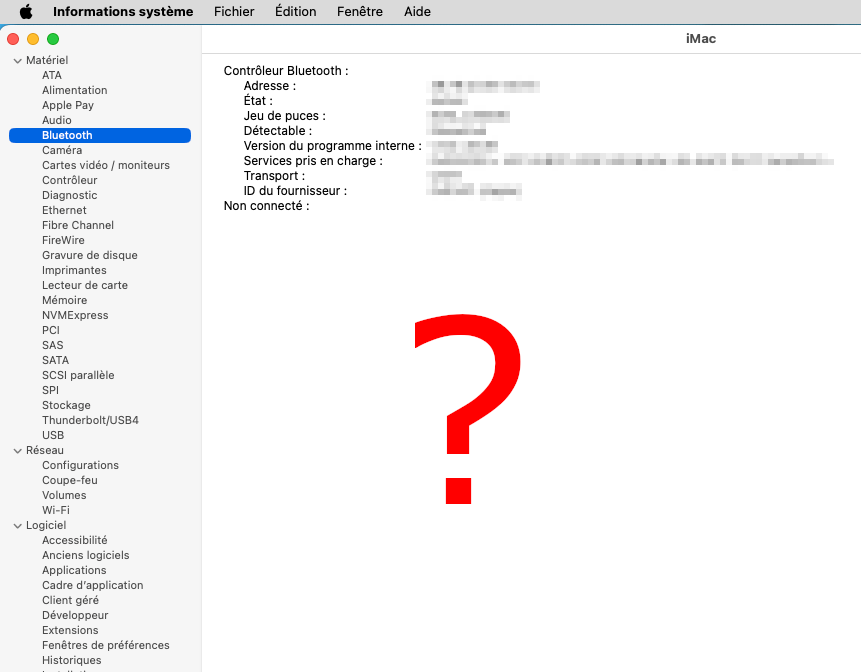Click the Jeu de puces label
The image size is (861, 672).
click(284, 116)
